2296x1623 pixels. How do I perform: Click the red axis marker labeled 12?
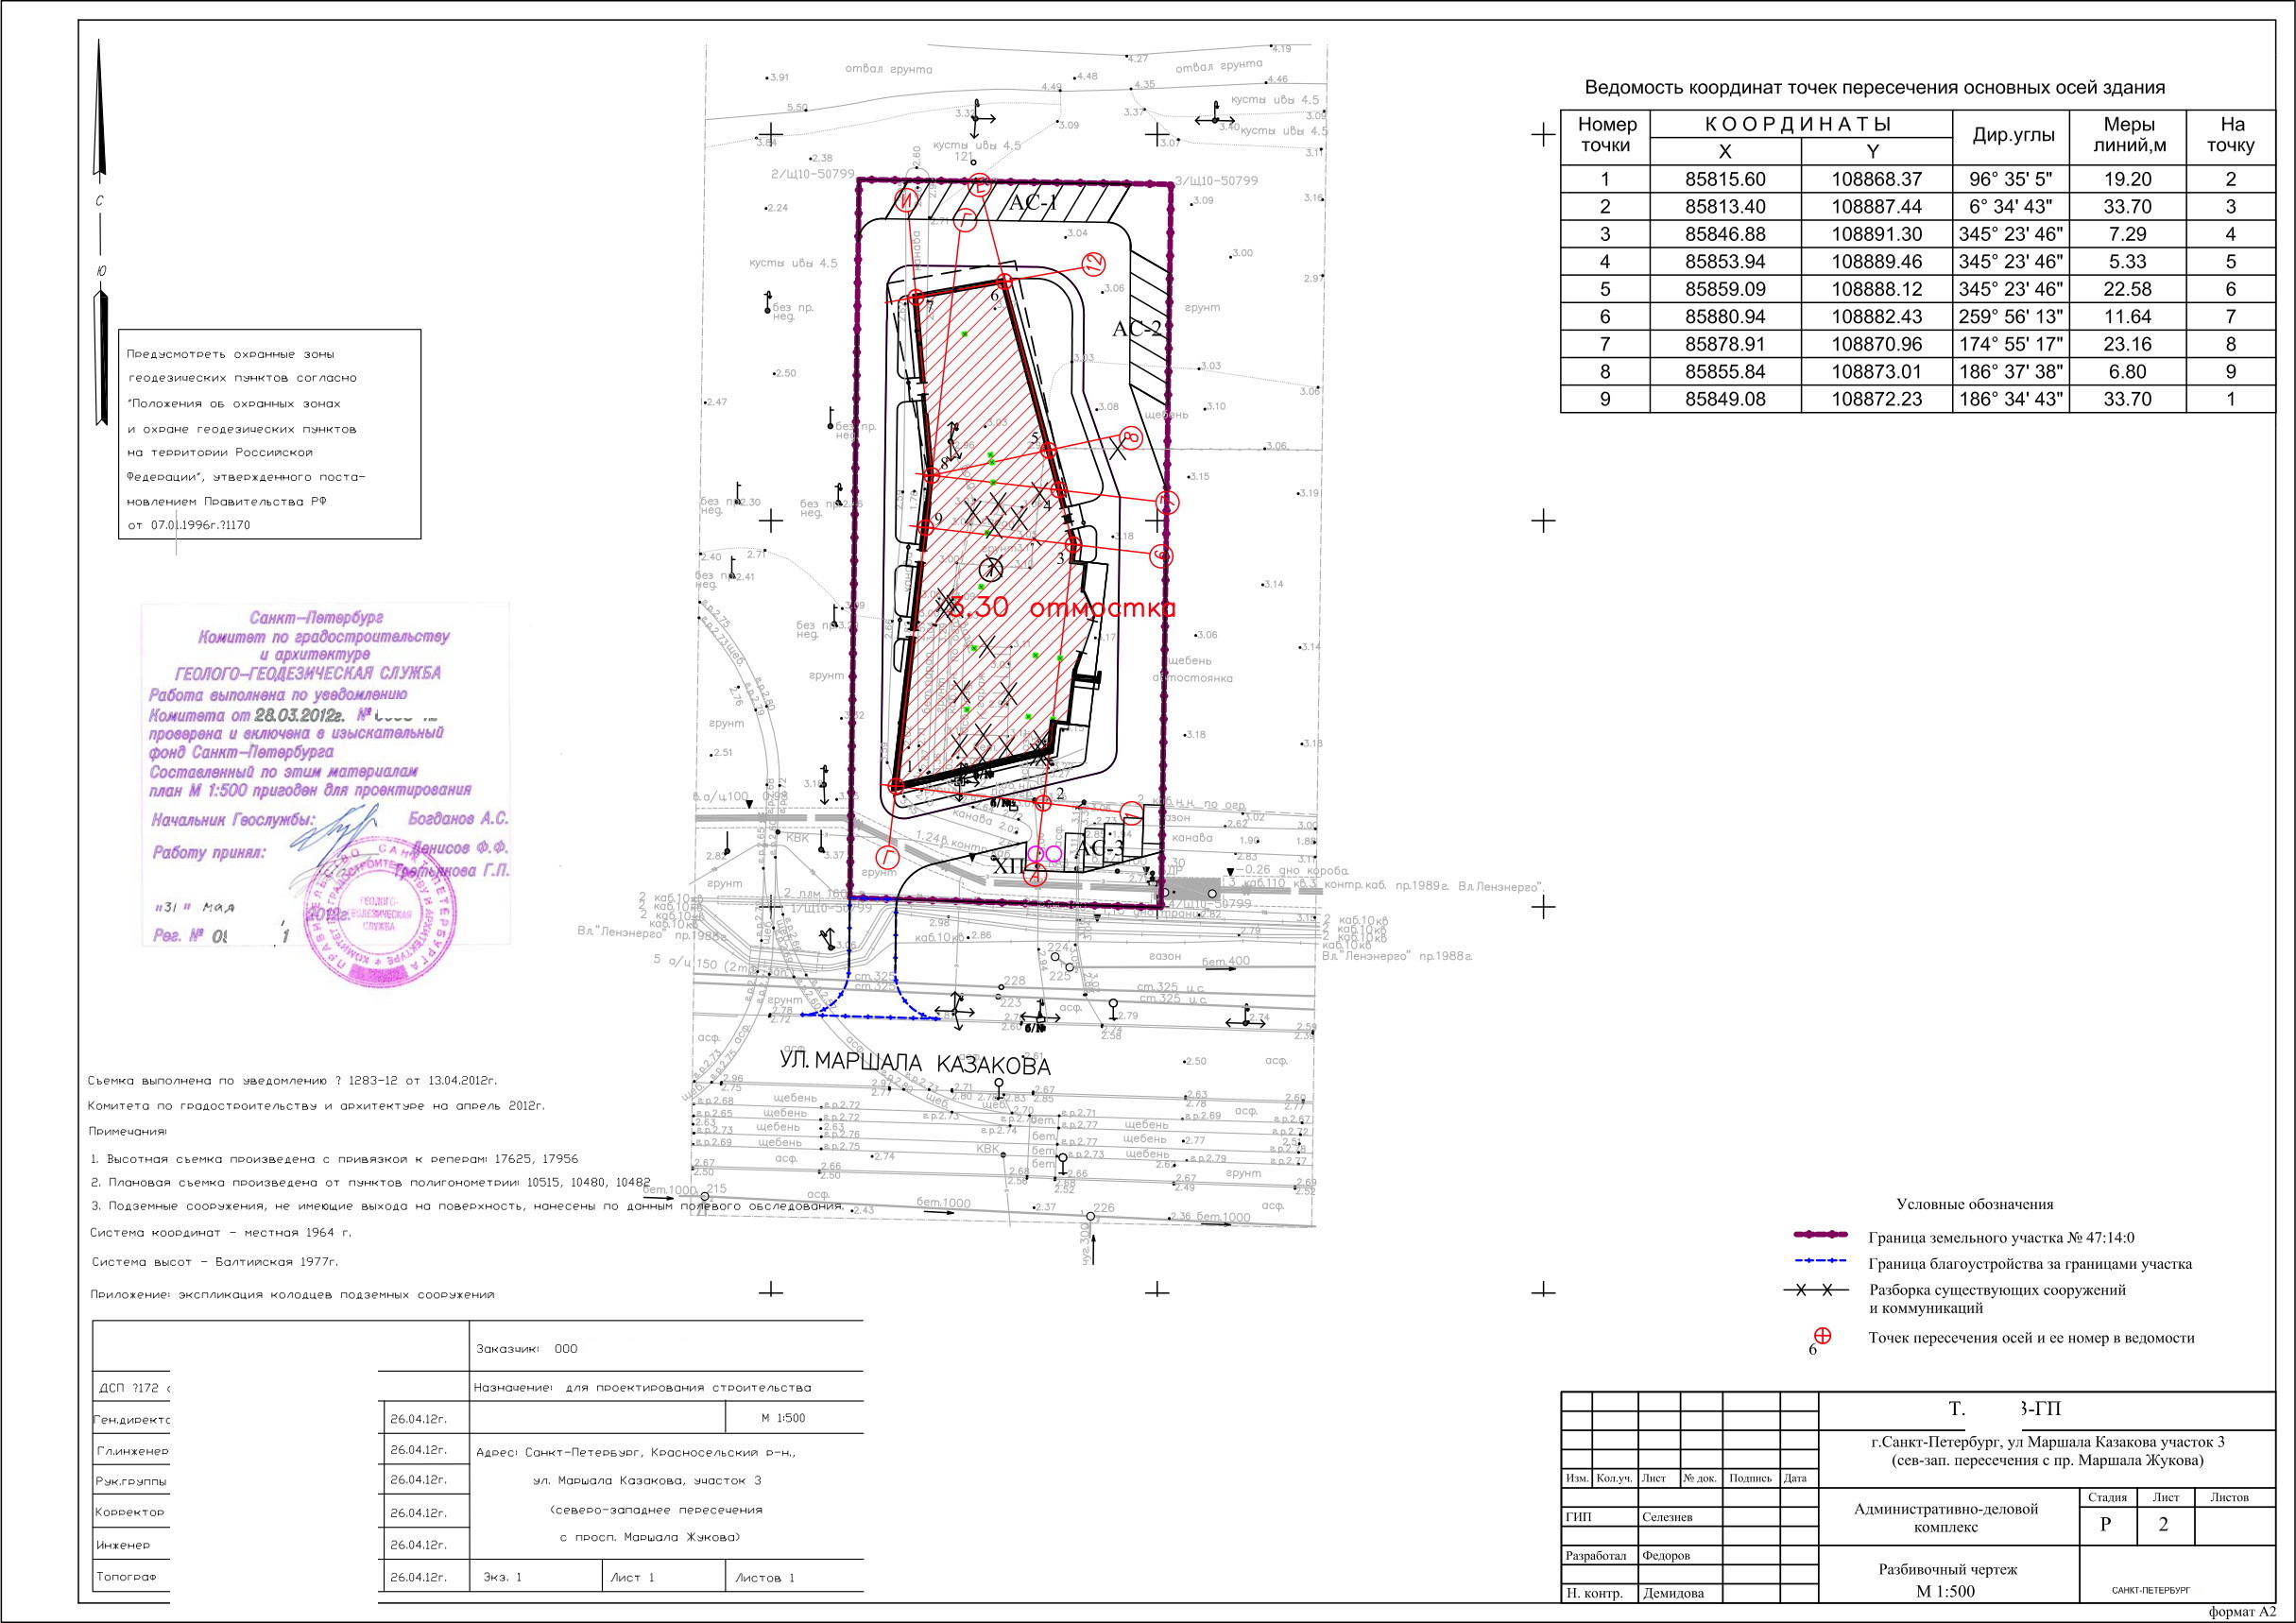[x=1094, y=265]
